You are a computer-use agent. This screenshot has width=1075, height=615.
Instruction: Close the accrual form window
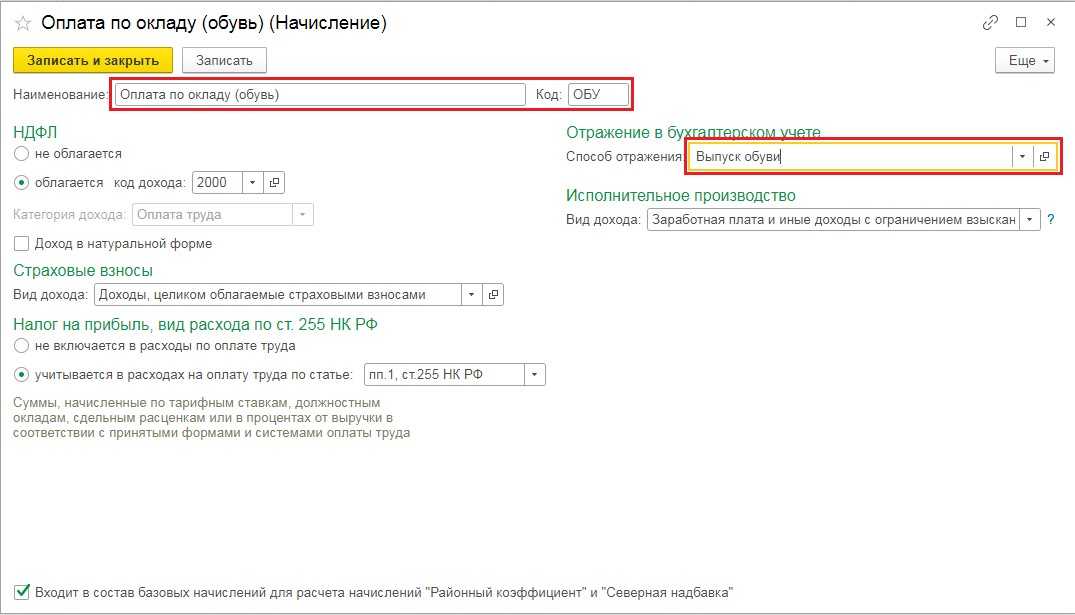point(1051,23)
